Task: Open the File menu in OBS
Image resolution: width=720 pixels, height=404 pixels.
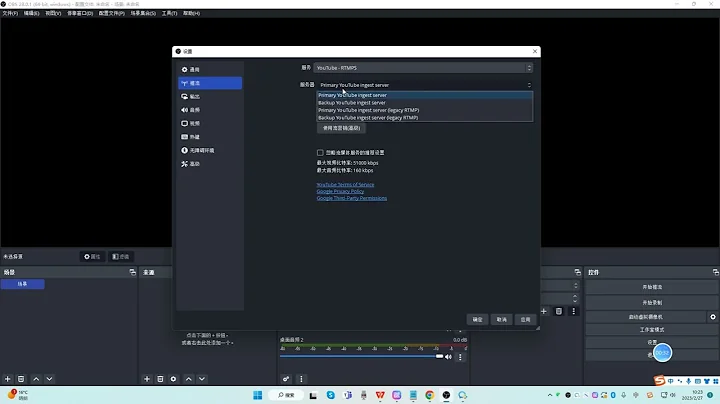Action: point(10,13)
